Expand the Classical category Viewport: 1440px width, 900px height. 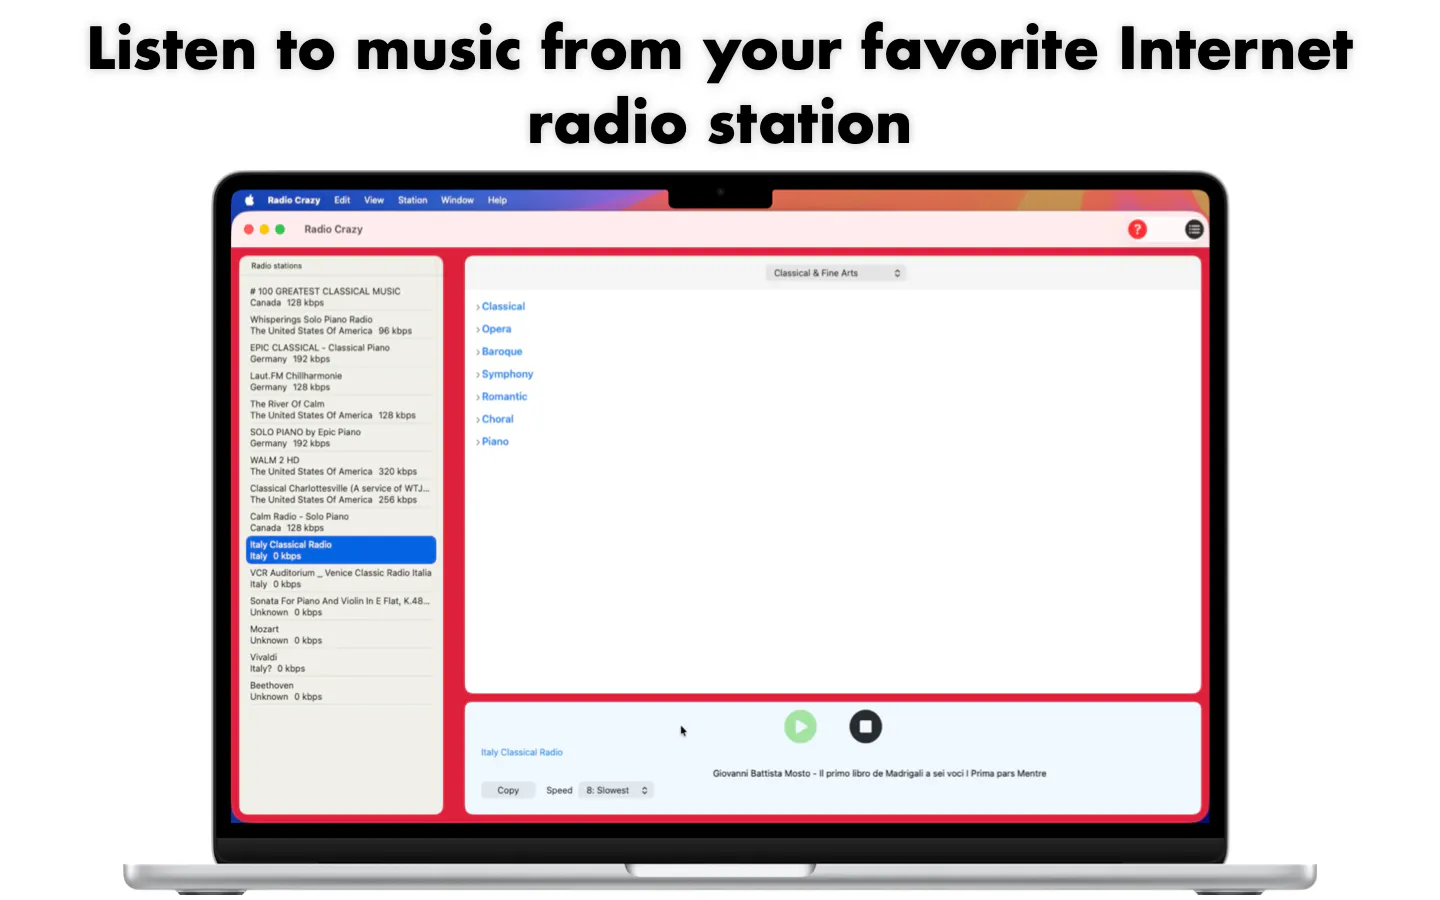(x=501, y=306)
